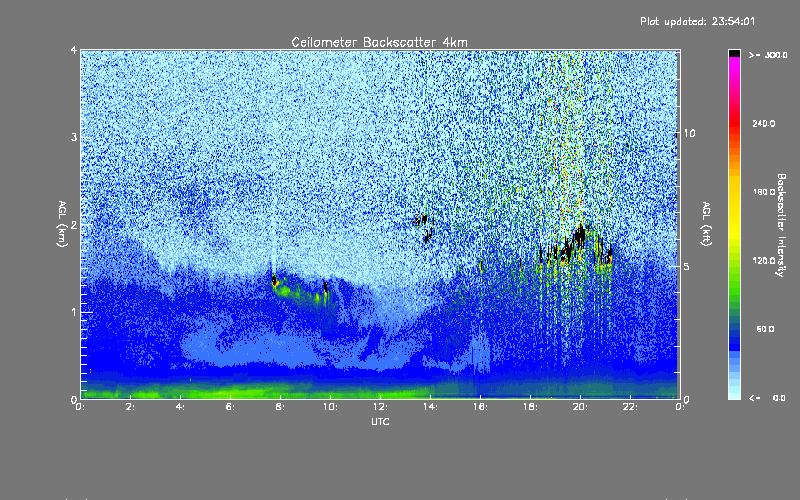Click the green cloud streak near 8 UTC
Viewport: 800px width, 500px height.
pos(300,292)
